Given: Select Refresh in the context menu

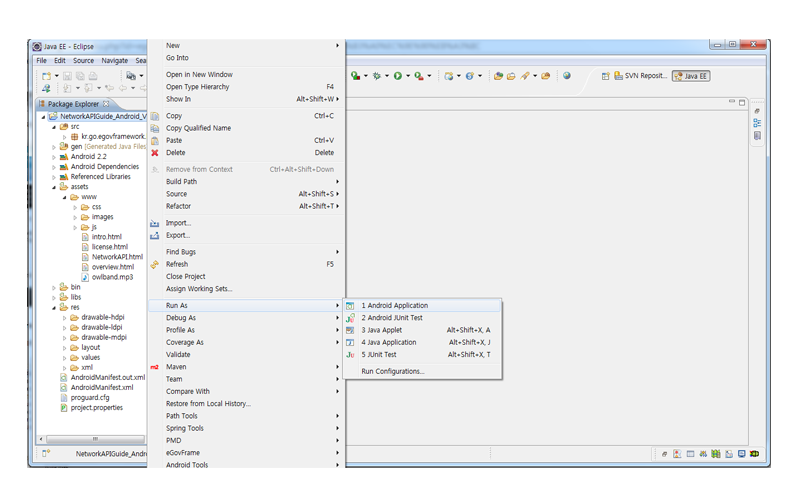Looking at the screenshot, I should click(x=177, y=264).
